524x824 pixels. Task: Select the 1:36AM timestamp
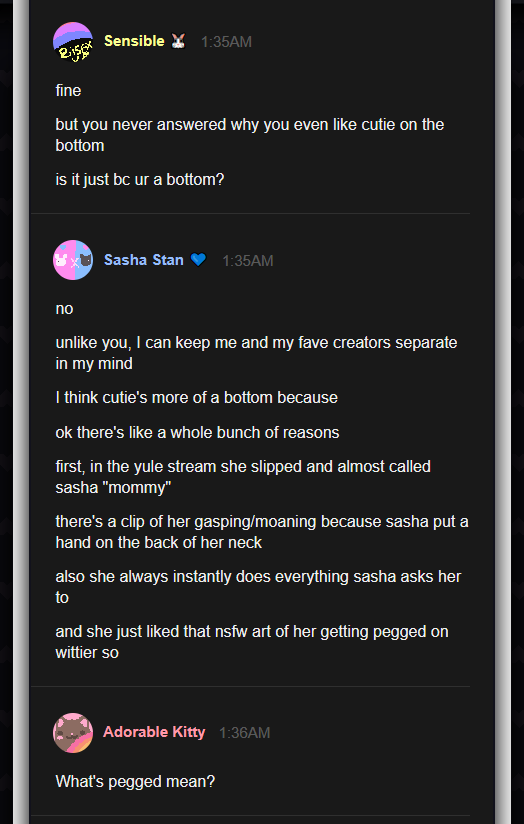pyautogui.click(x=244, y=733)
